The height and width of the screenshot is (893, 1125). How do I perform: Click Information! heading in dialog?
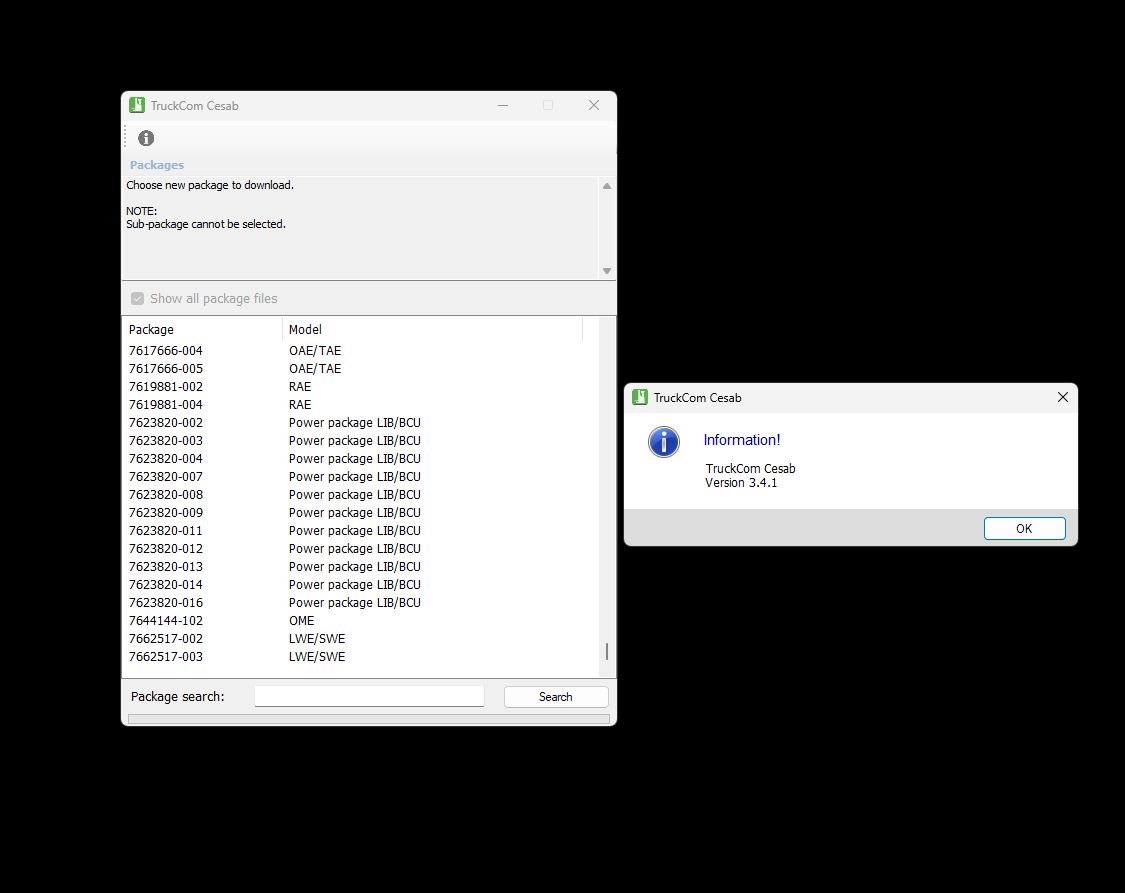coord(742,440)
